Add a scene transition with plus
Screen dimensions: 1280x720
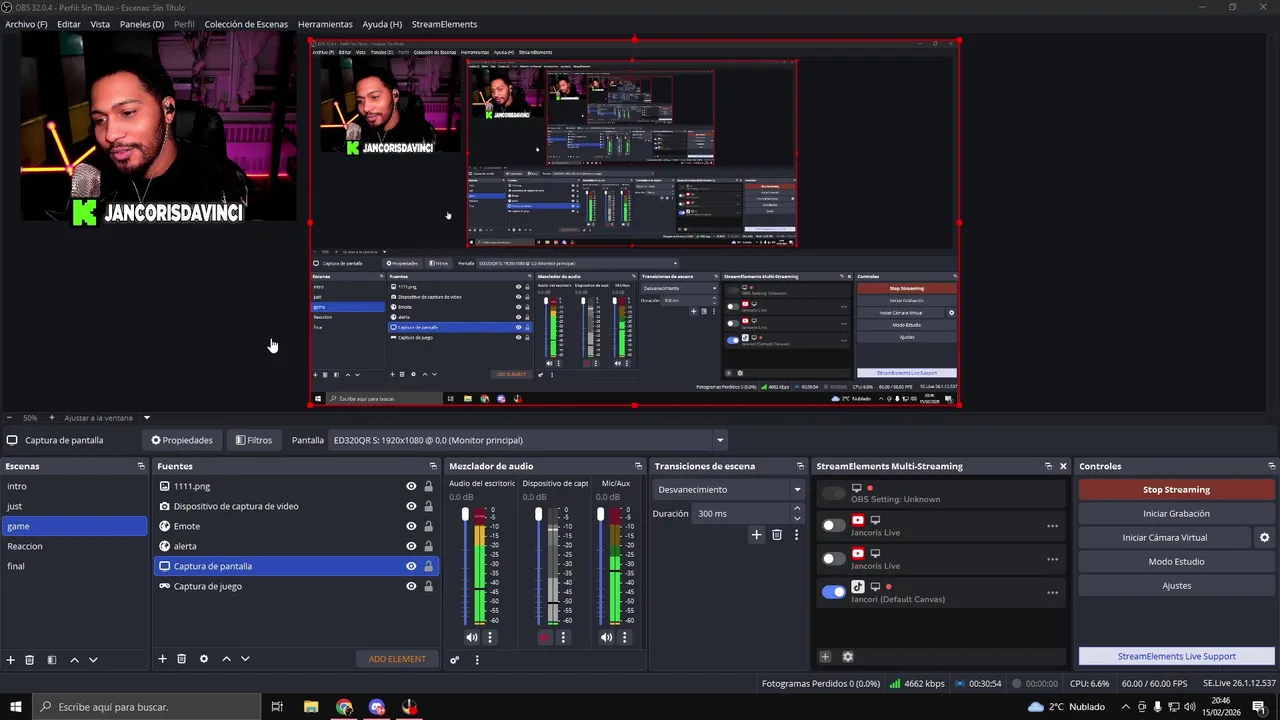tap(757, 535)
